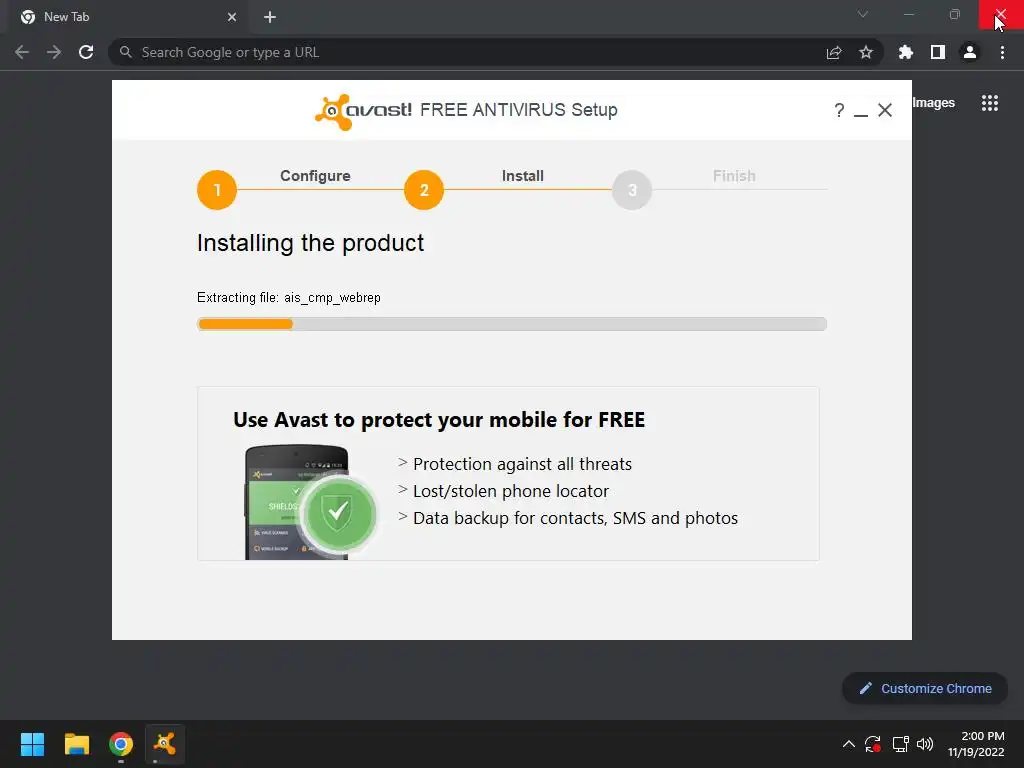Open the Images link on New Tab page

933,103
